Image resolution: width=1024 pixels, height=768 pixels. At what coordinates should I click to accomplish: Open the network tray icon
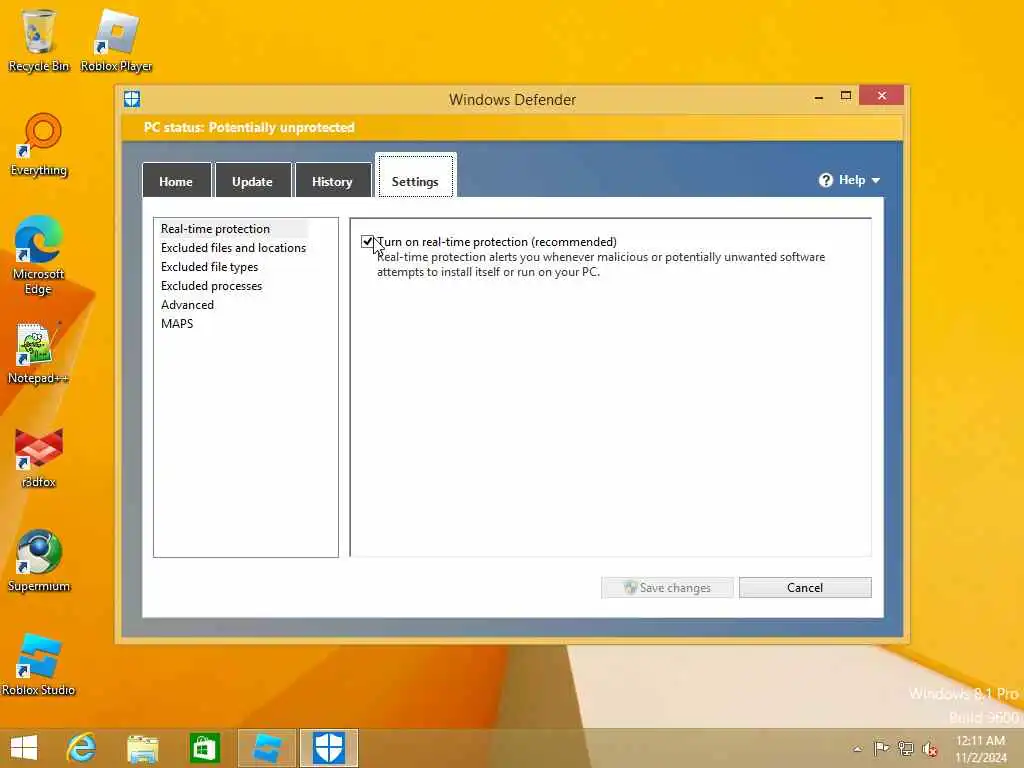(905, 748)
